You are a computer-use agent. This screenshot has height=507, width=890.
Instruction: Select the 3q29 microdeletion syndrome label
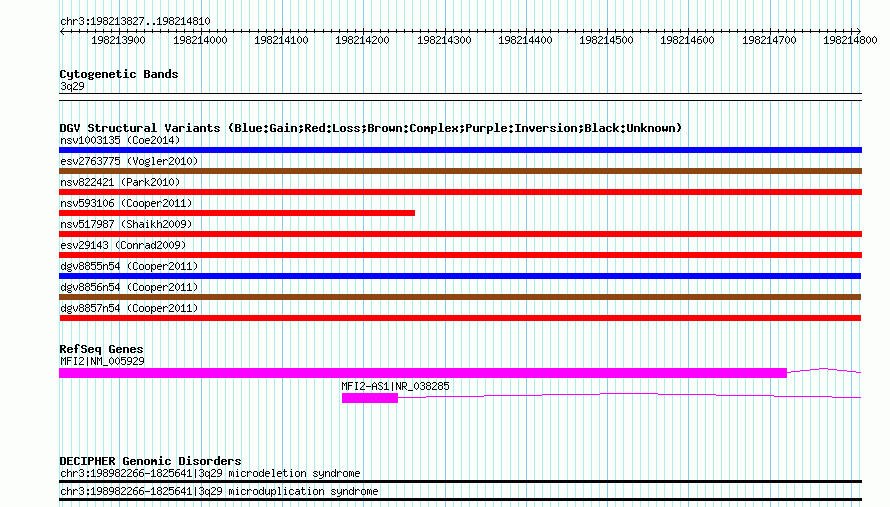coord(210,474)
